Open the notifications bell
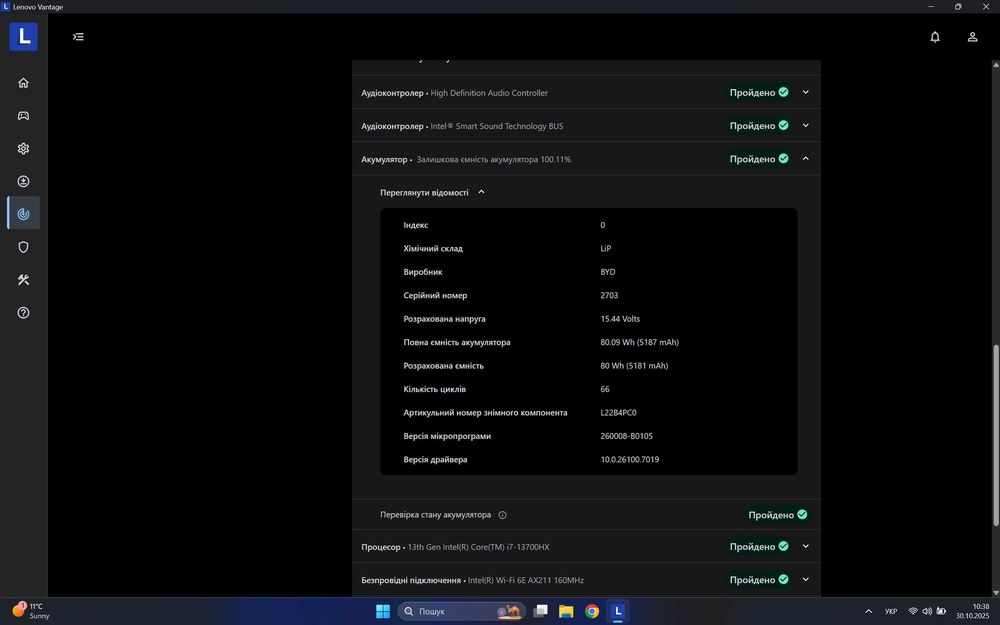The width and height of the screenshot is (1000, 625). 935,37
